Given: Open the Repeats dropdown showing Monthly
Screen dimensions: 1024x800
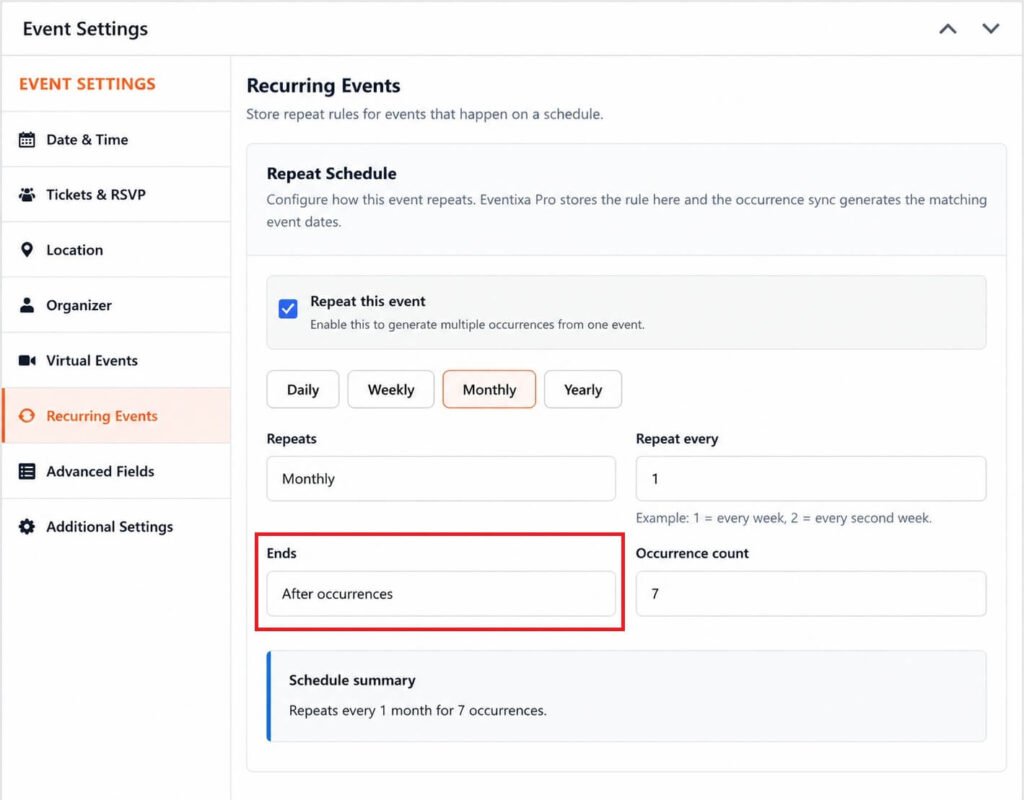Looking at the screenshot, I should coord(441,479).
